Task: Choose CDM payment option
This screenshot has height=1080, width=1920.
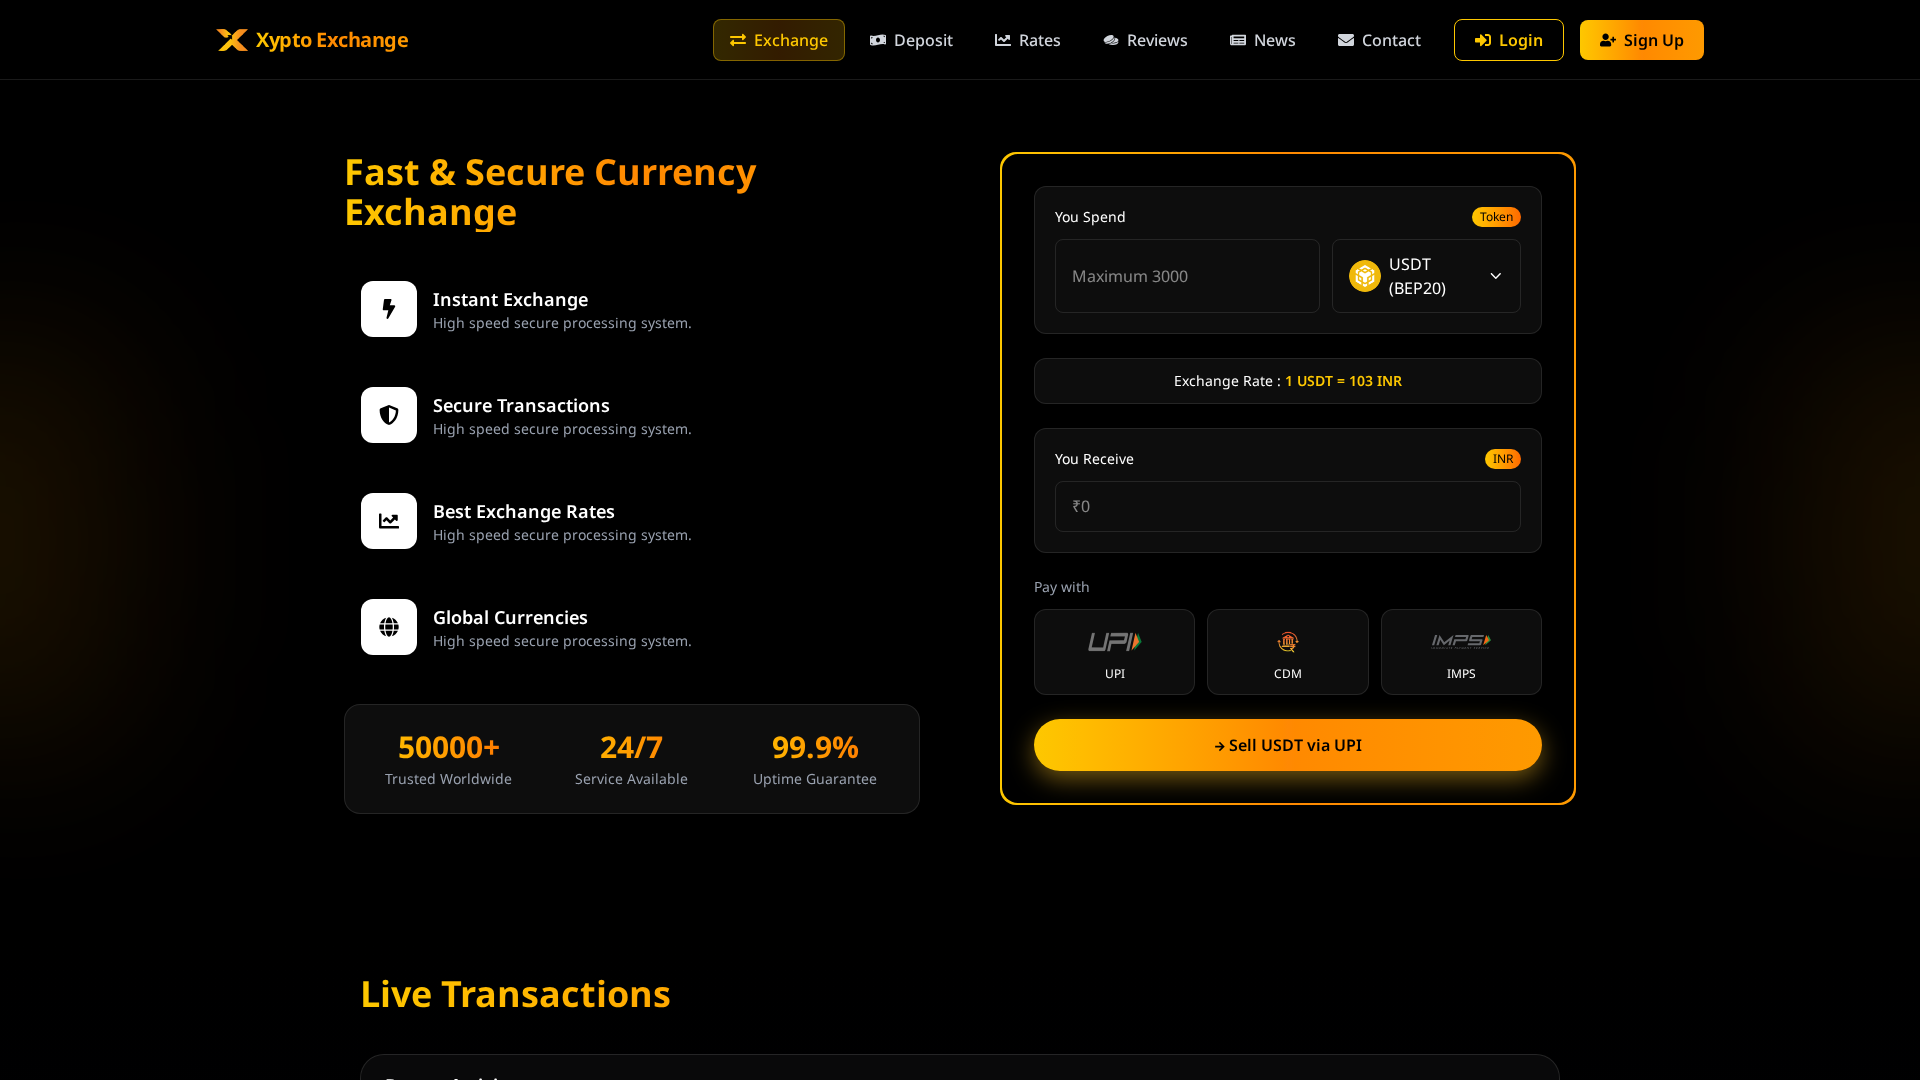Action: coord(1287,651)
